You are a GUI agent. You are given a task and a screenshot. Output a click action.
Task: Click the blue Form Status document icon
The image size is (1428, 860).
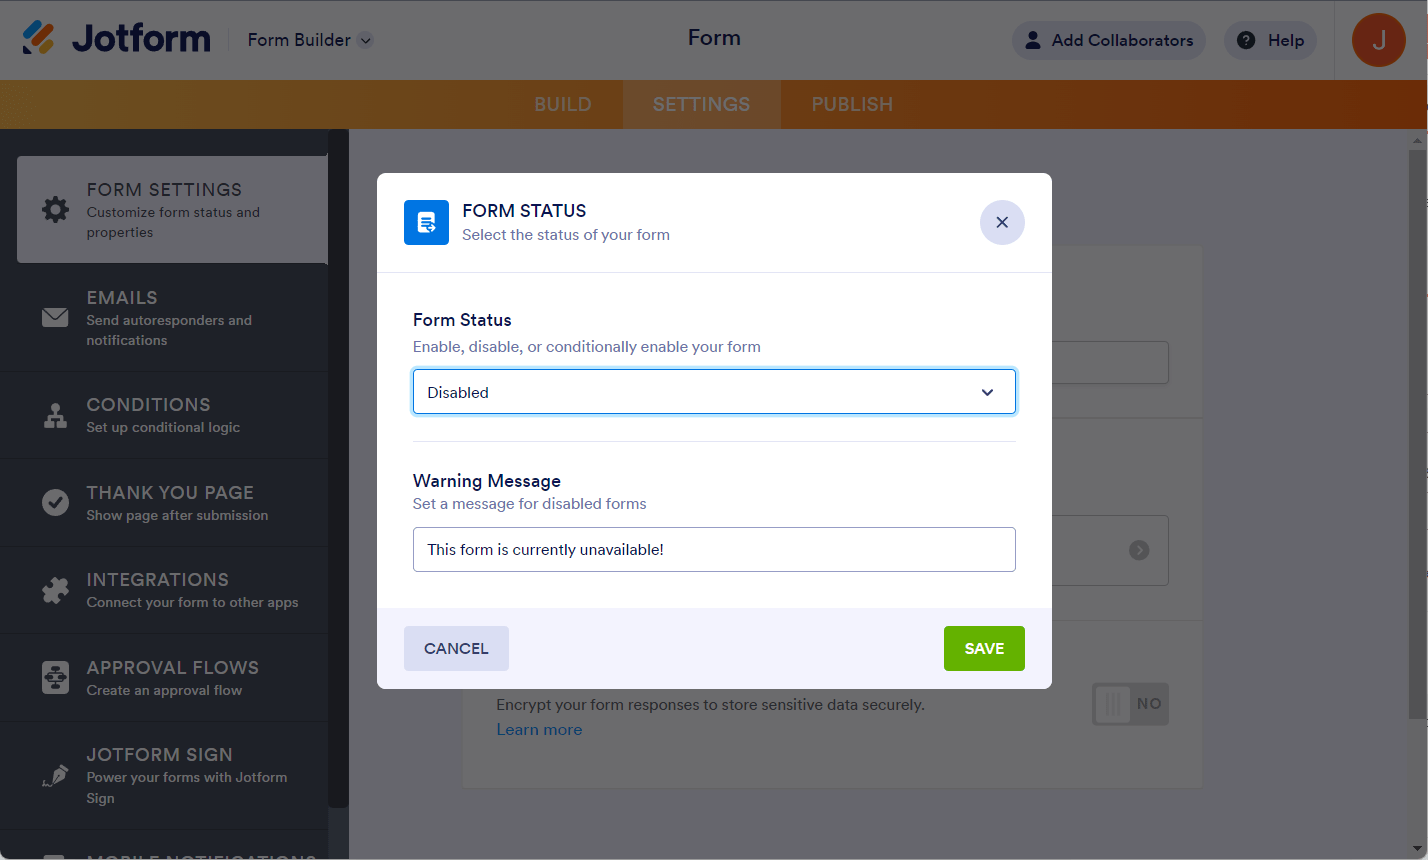pyautogui.click(x=427, y=222)
